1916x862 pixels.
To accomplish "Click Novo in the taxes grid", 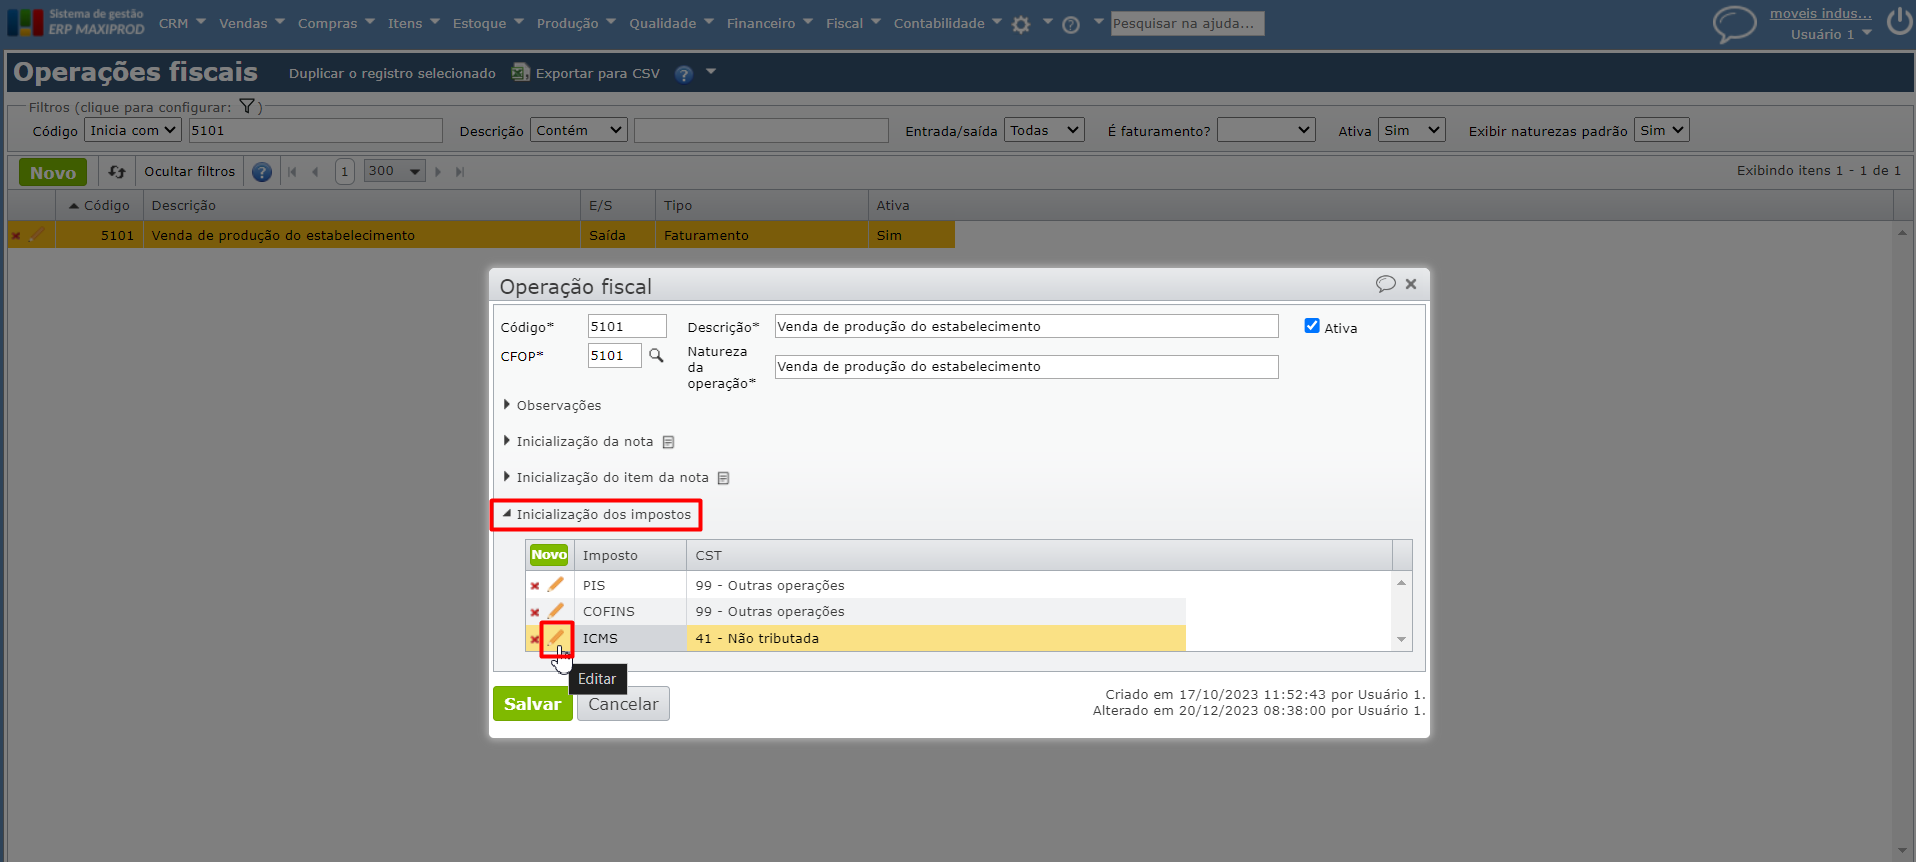I will [549, 555].
